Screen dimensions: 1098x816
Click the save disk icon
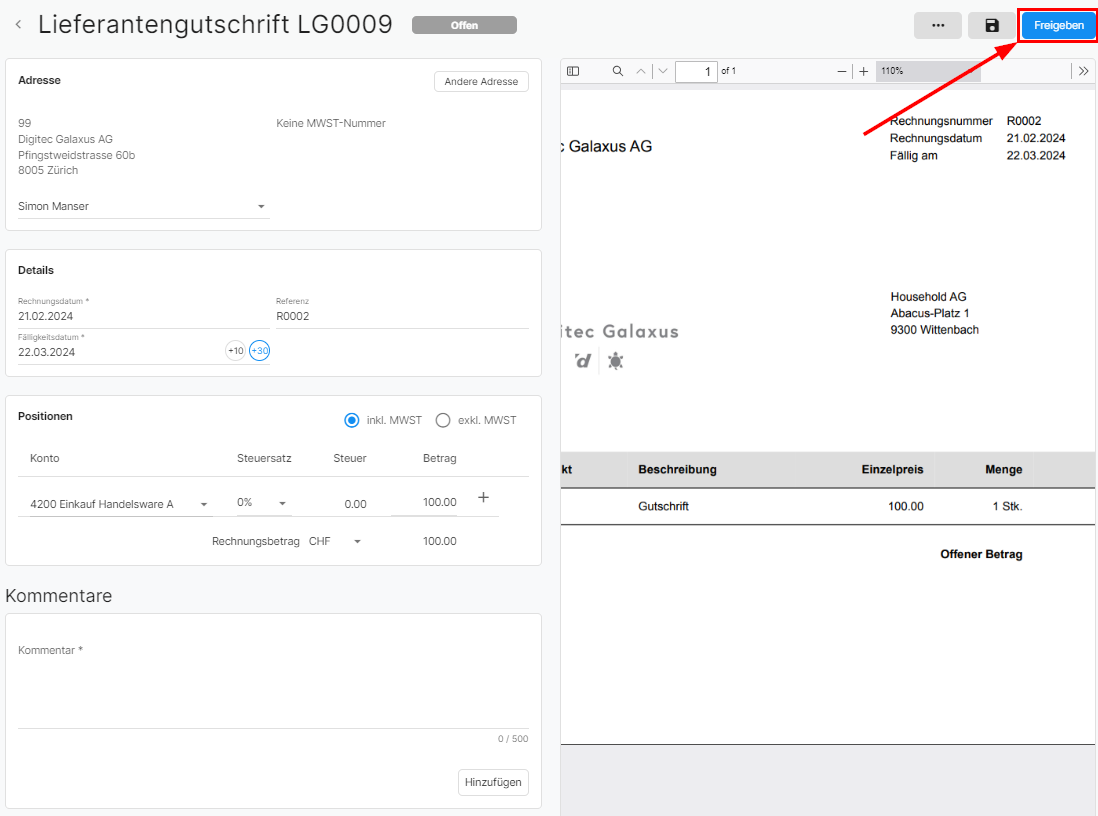(x=991, y=26)
